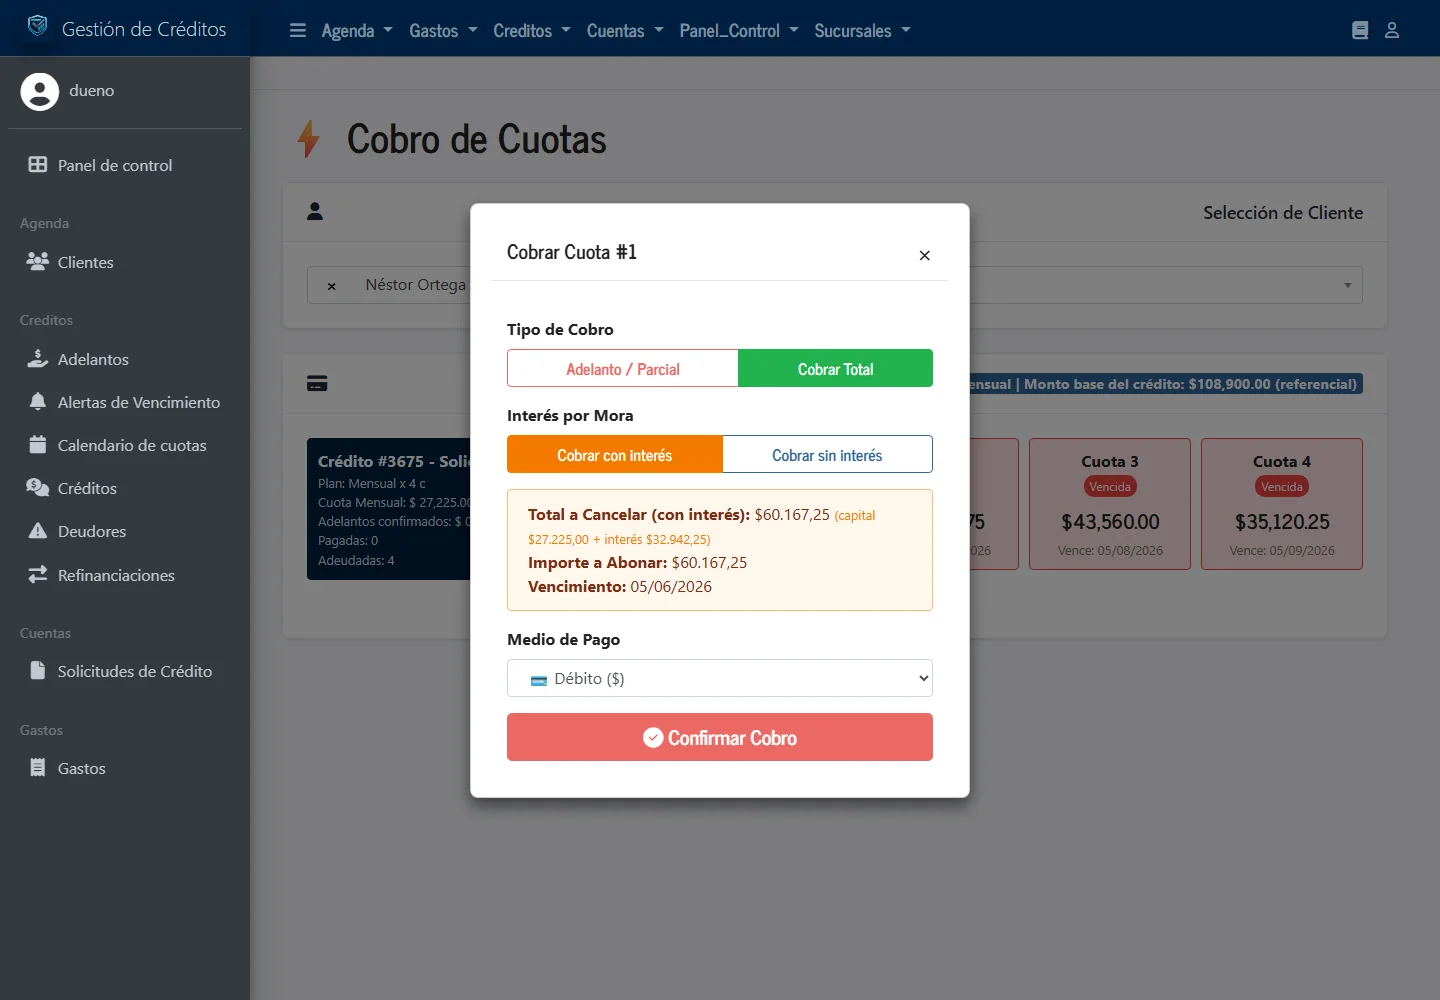Click Confirmar Cobro button
The height and width of the screenshot is (1000, 1440).
pyautogui.click(x=720, y=737)
